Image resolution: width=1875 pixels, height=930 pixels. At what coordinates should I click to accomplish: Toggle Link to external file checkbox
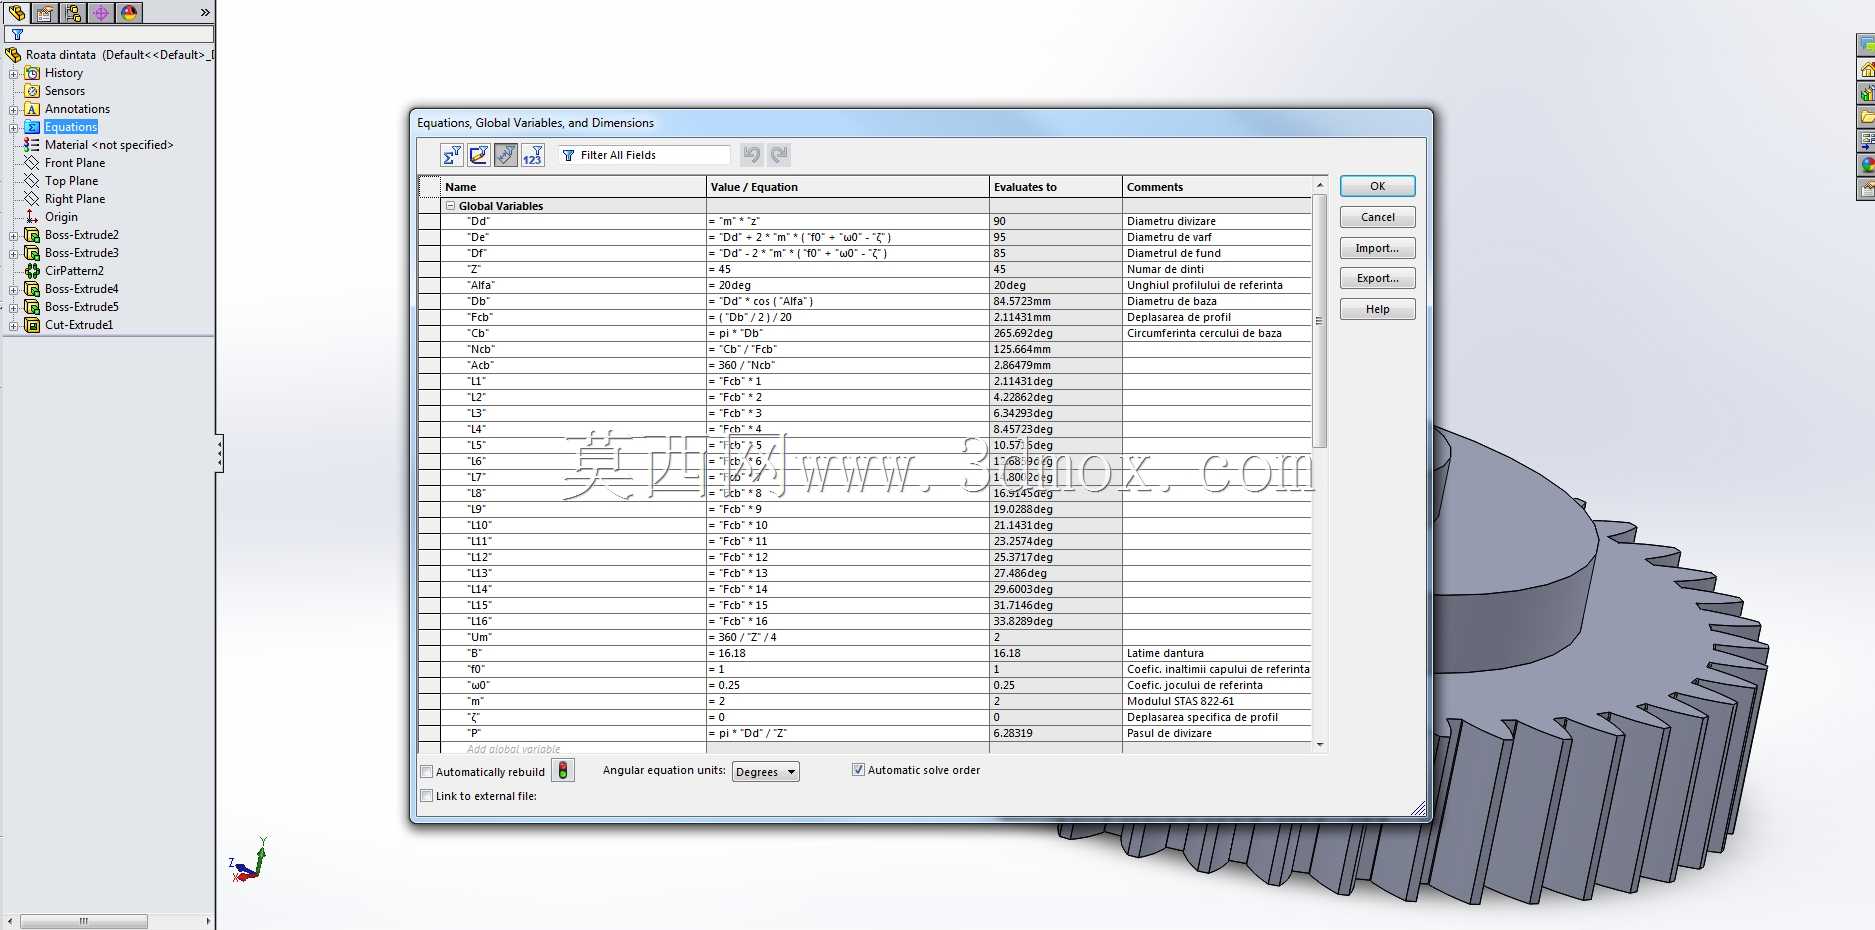(x=427, y=796)
